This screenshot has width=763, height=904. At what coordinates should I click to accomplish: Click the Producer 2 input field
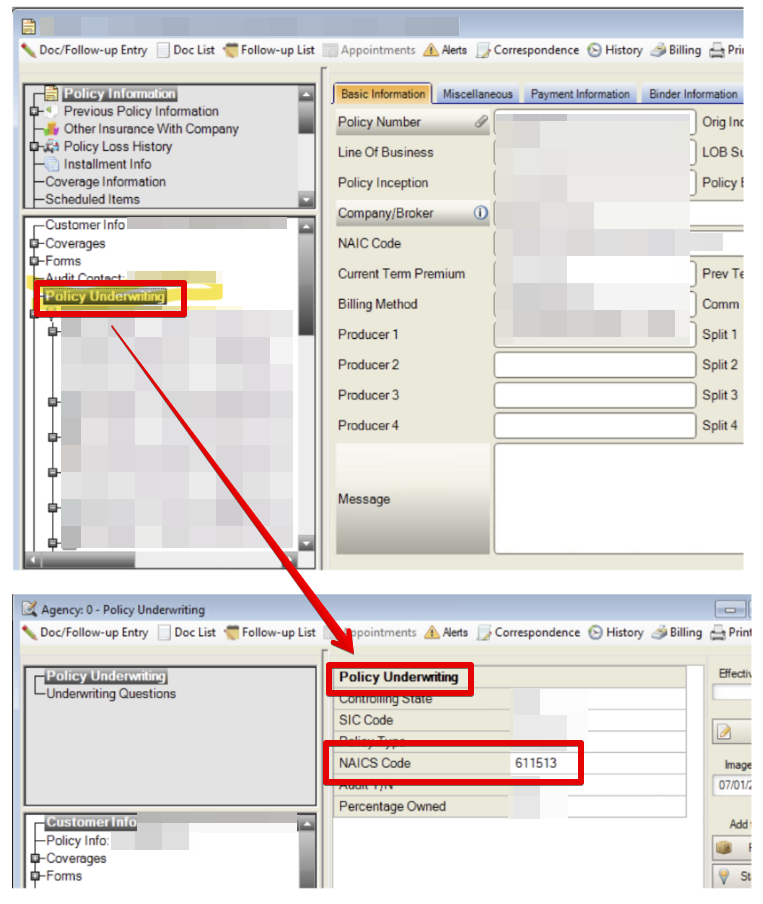pyautogui.click(x=595, y=365)
